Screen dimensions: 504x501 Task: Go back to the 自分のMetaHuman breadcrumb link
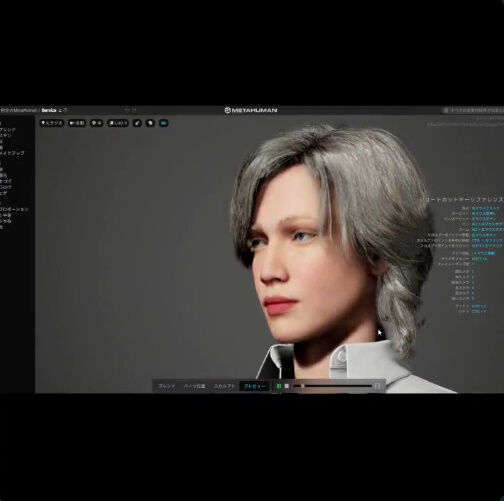coord(19,110)
